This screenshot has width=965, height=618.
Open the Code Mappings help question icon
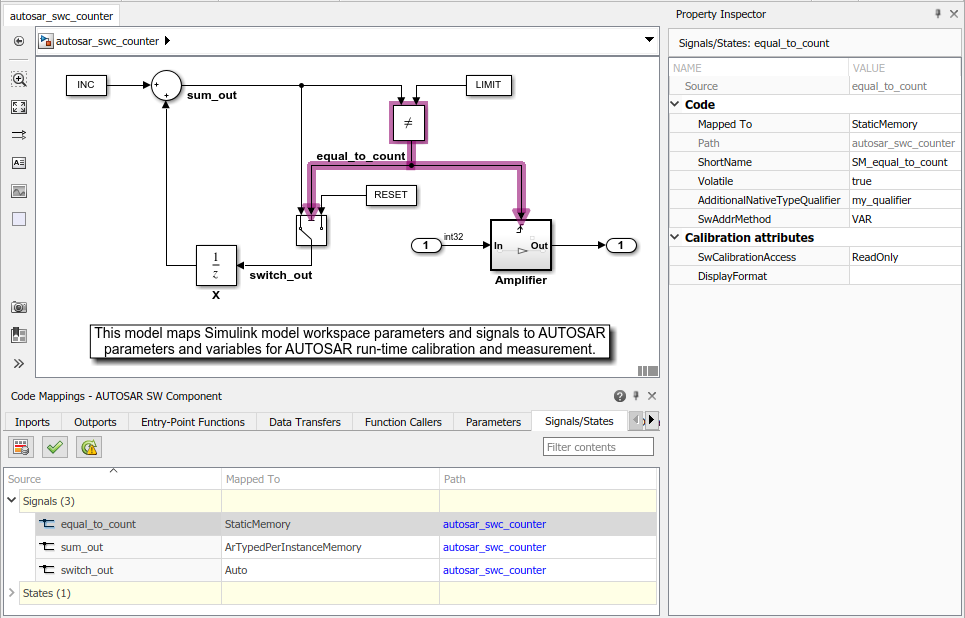[x=620, y=396]
